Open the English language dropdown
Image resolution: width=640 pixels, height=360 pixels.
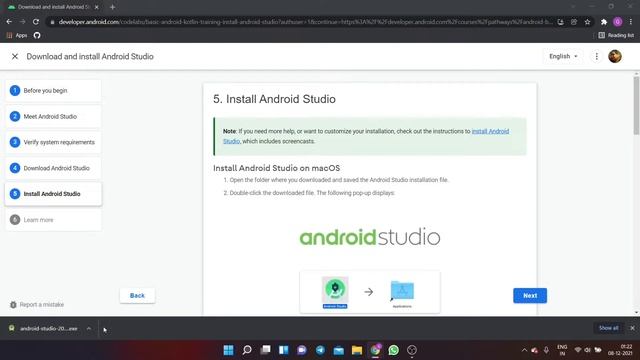click(563, 56)
